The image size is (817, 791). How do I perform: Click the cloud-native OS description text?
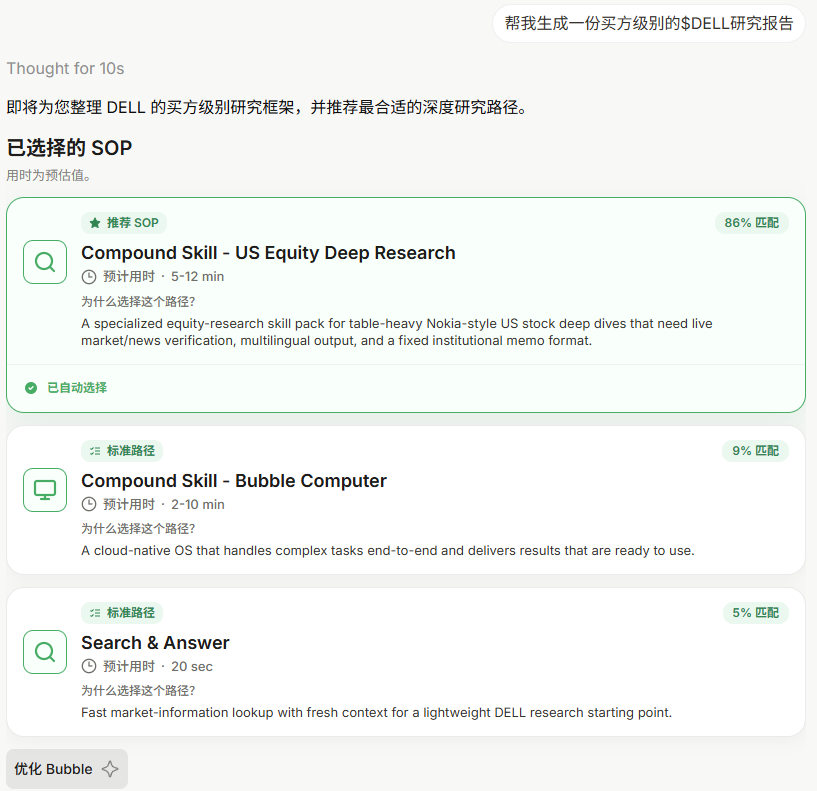tap(388, 551)
